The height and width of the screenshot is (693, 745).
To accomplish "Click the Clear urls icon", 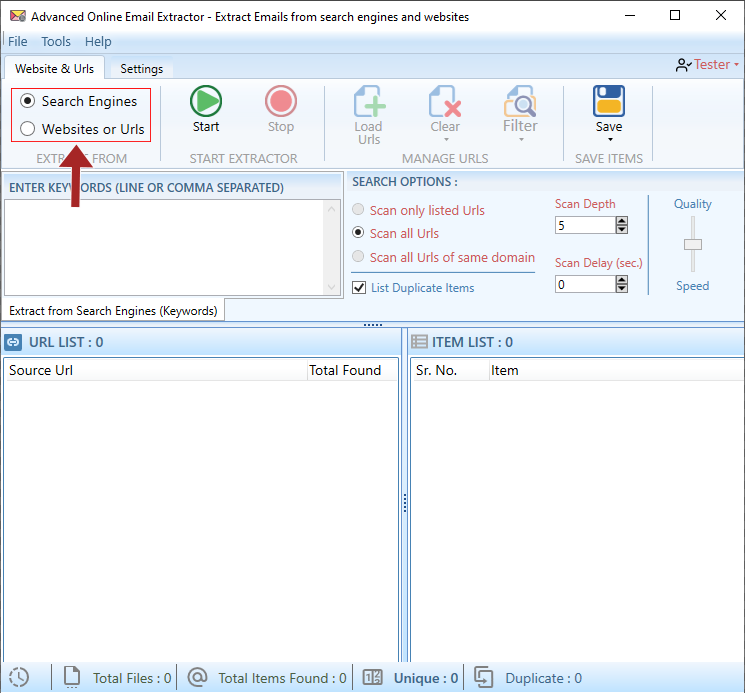I will pos(445,101).
